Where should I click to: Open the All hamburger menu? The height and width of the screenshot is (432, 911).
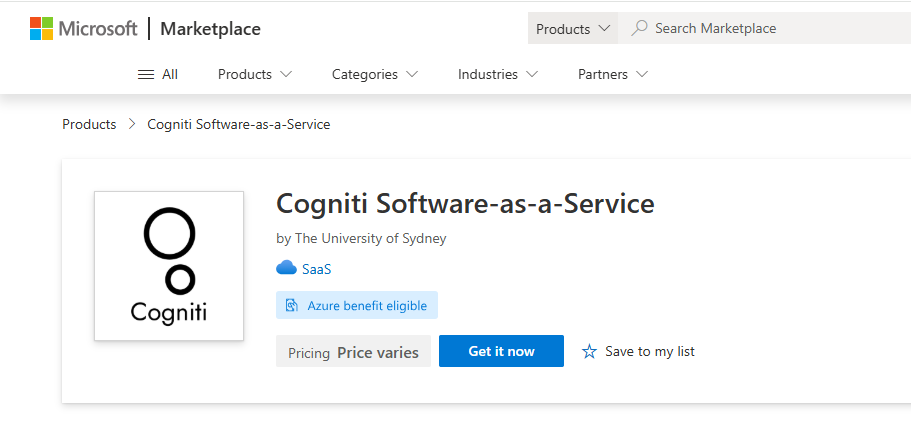(157, 74)
